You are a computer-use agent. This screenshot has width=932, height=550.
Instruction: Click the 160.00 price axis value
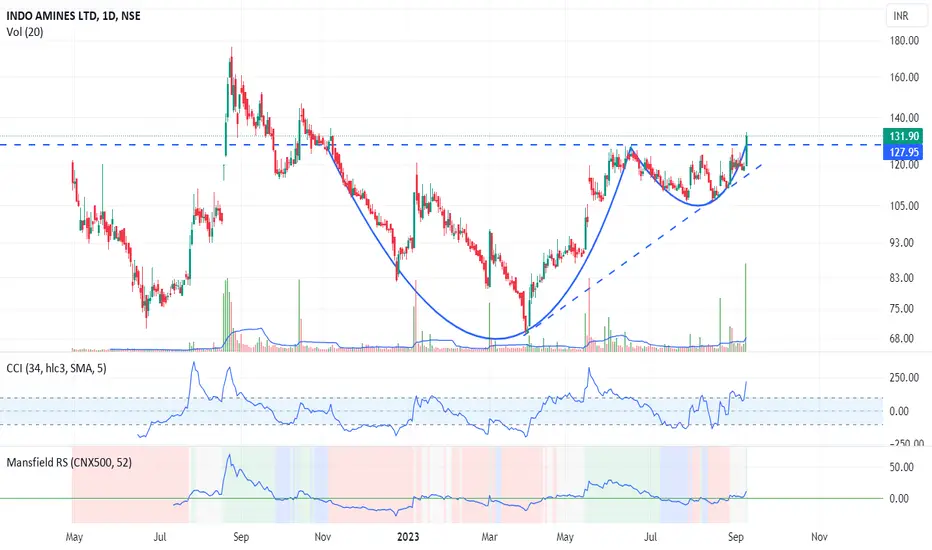tap(904, 77)
